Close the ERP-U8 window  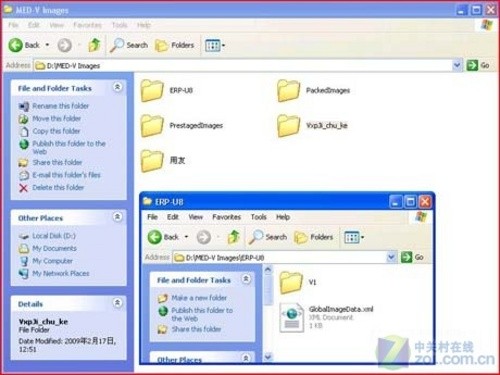pos(425,202)
